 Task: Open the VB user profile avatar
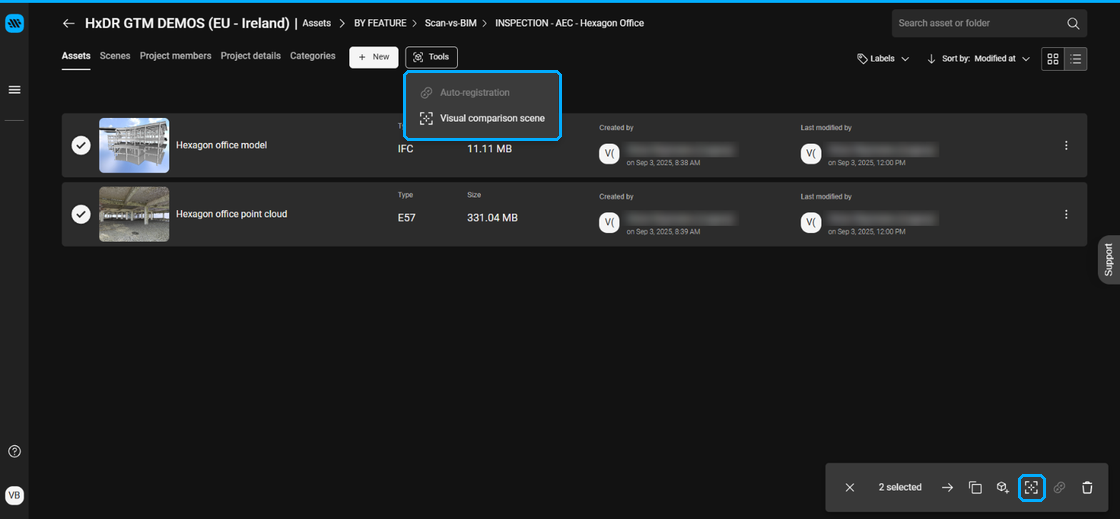pos(14,495)
